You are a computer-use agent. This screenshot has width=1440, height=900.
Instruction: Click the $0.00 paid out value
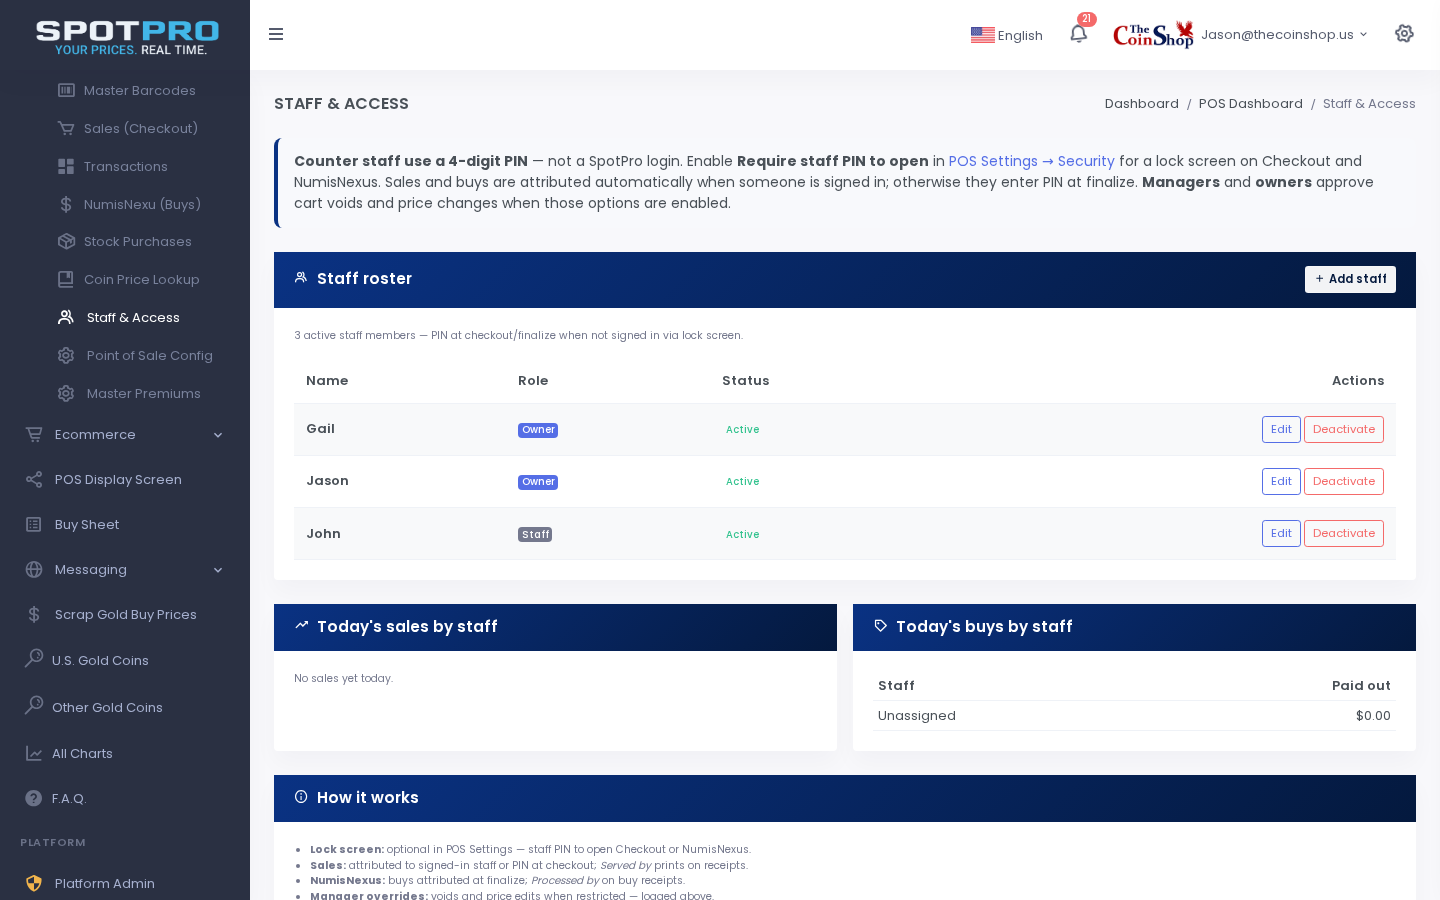(x=1373, y=716)
